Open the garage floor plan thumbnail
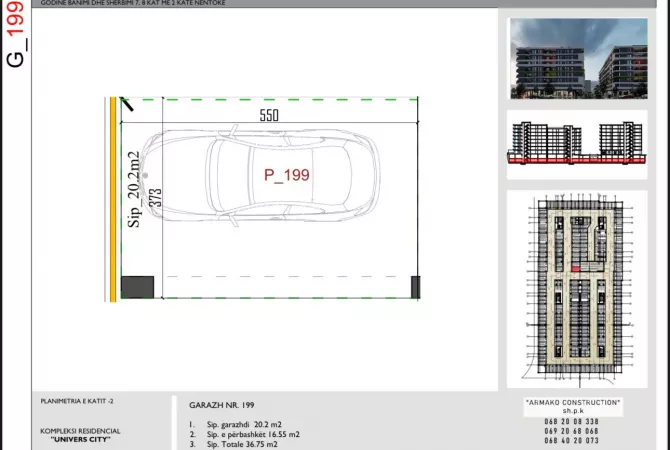The width and height of the screenshot is (670, 450). click(x=579, y=289)
